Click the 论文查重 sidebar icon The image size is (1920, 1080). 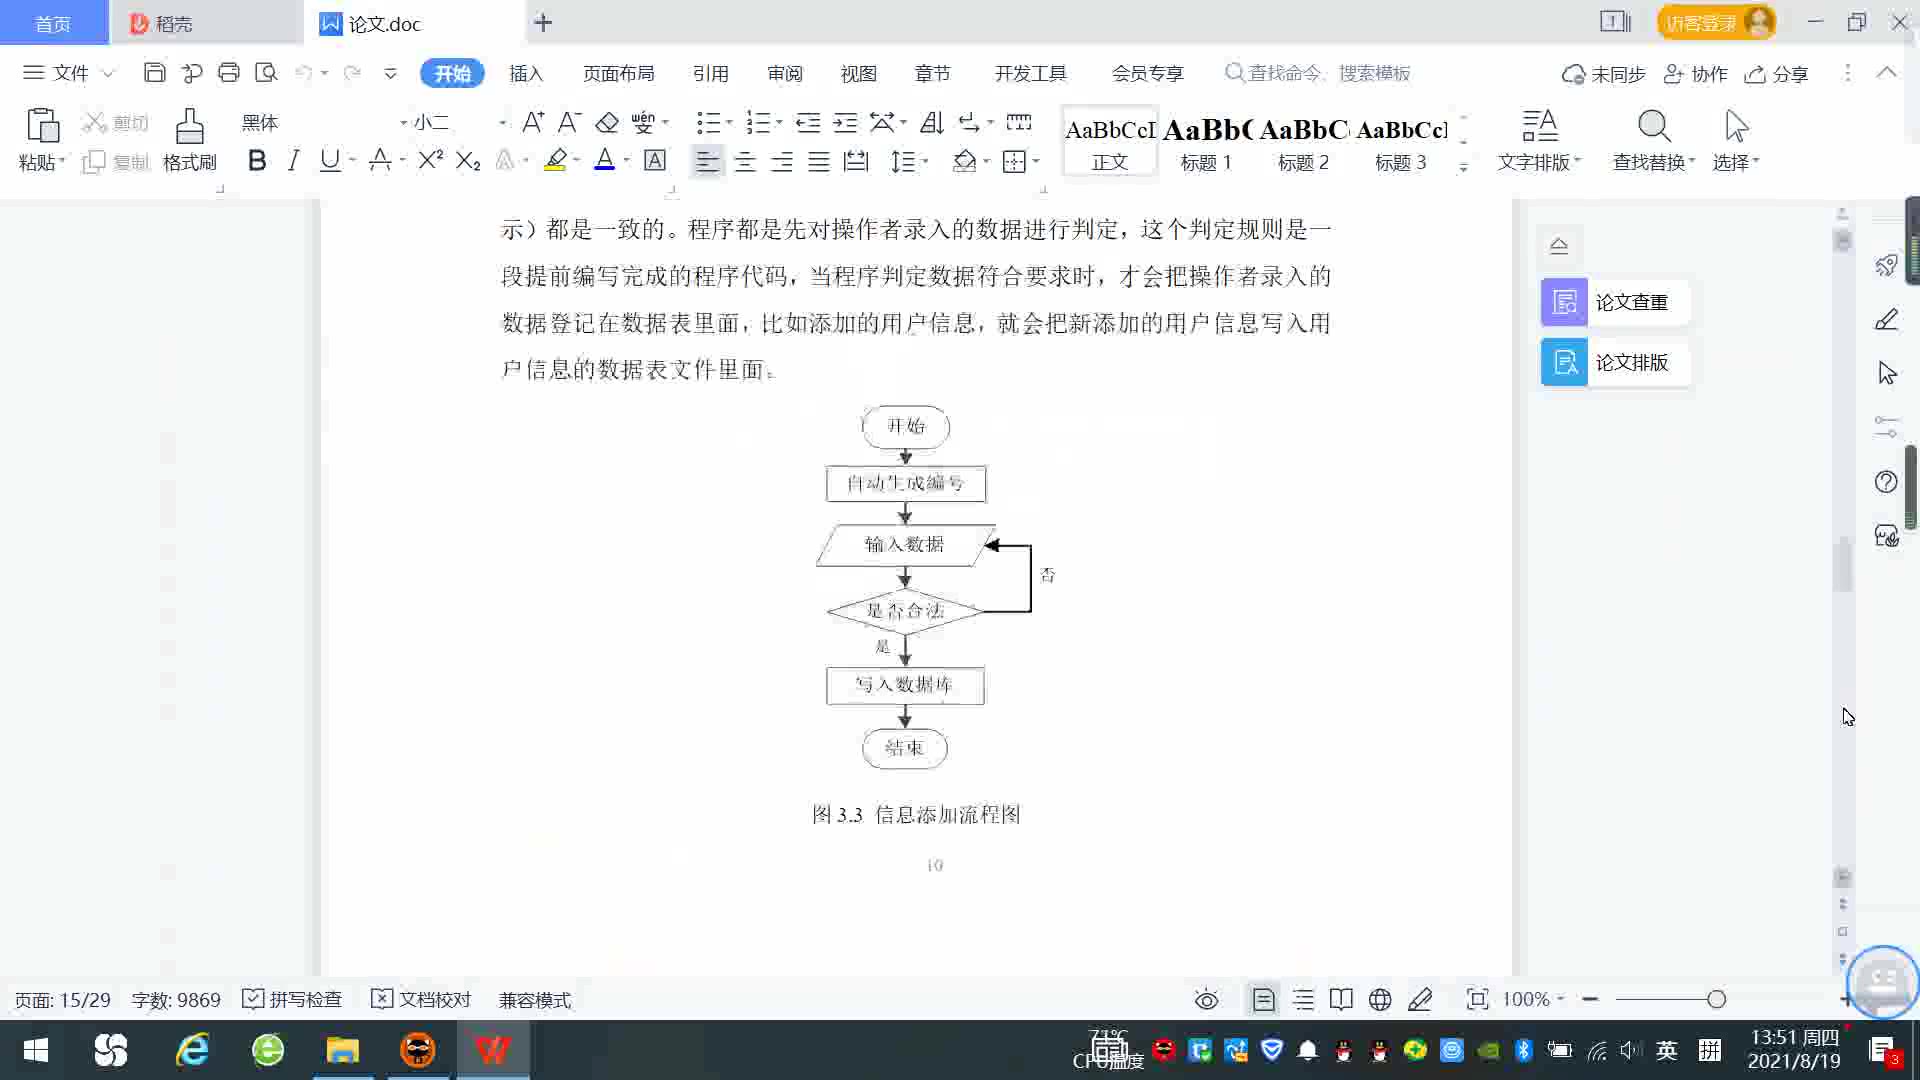pyautogui.click(x=1564, y=302)
